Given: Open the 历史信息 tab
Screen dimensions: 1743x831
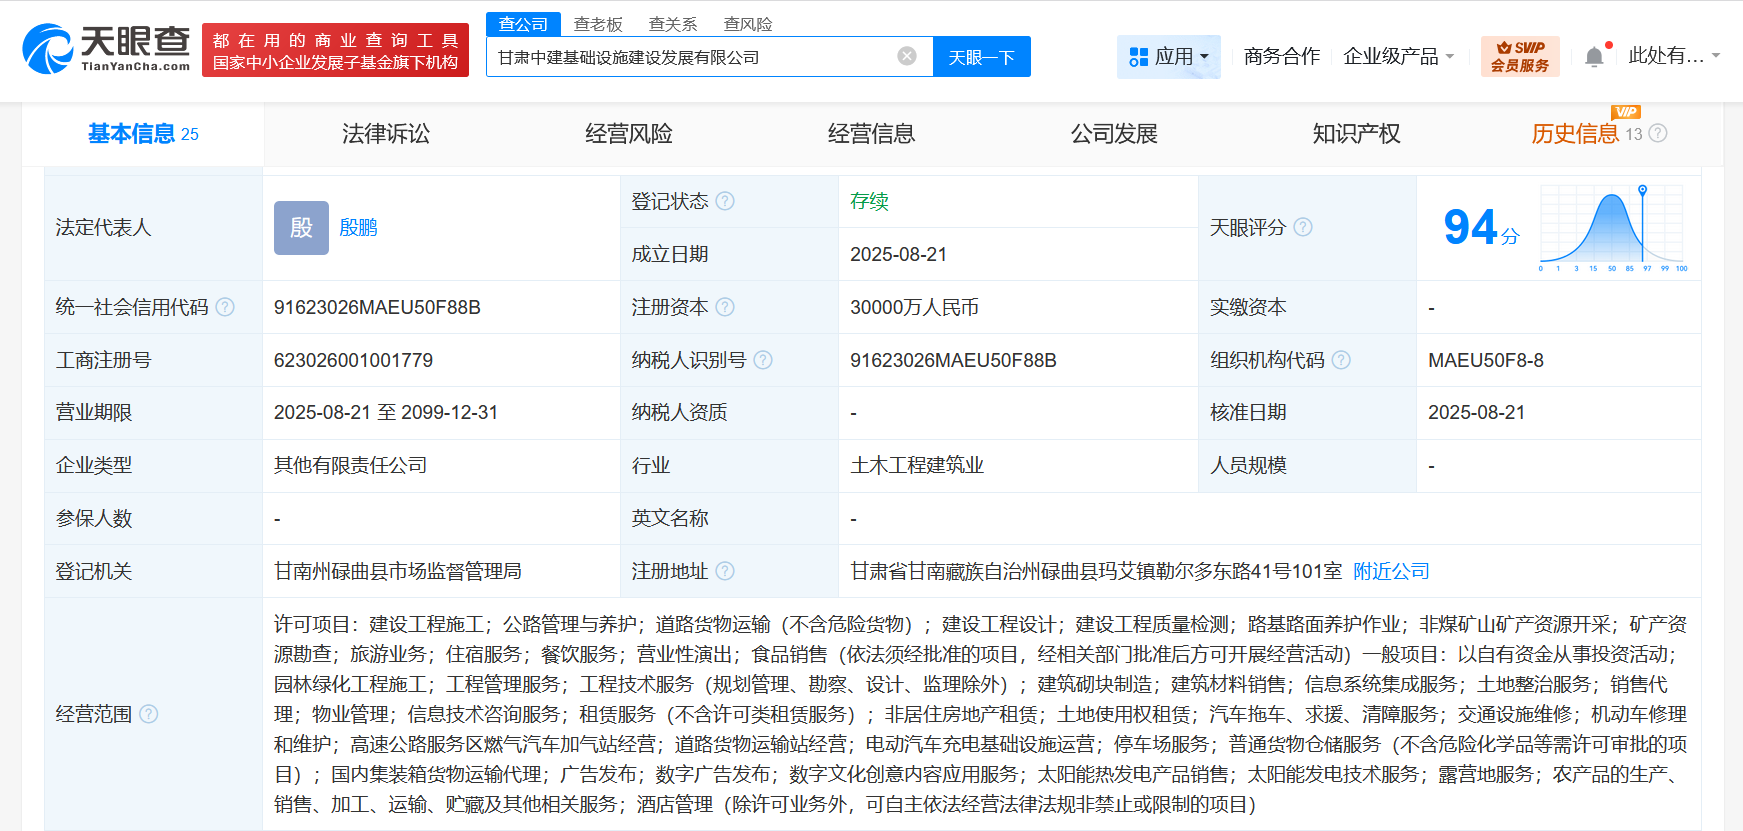Looking at the screenshot, I should point(1575,134).
